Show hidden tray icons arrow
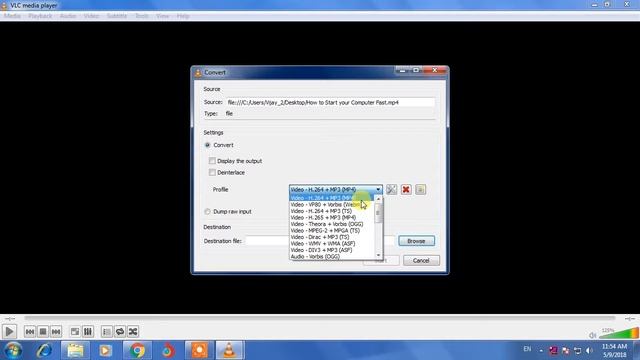Screen dimensions: 640x360 coord(541,351)
